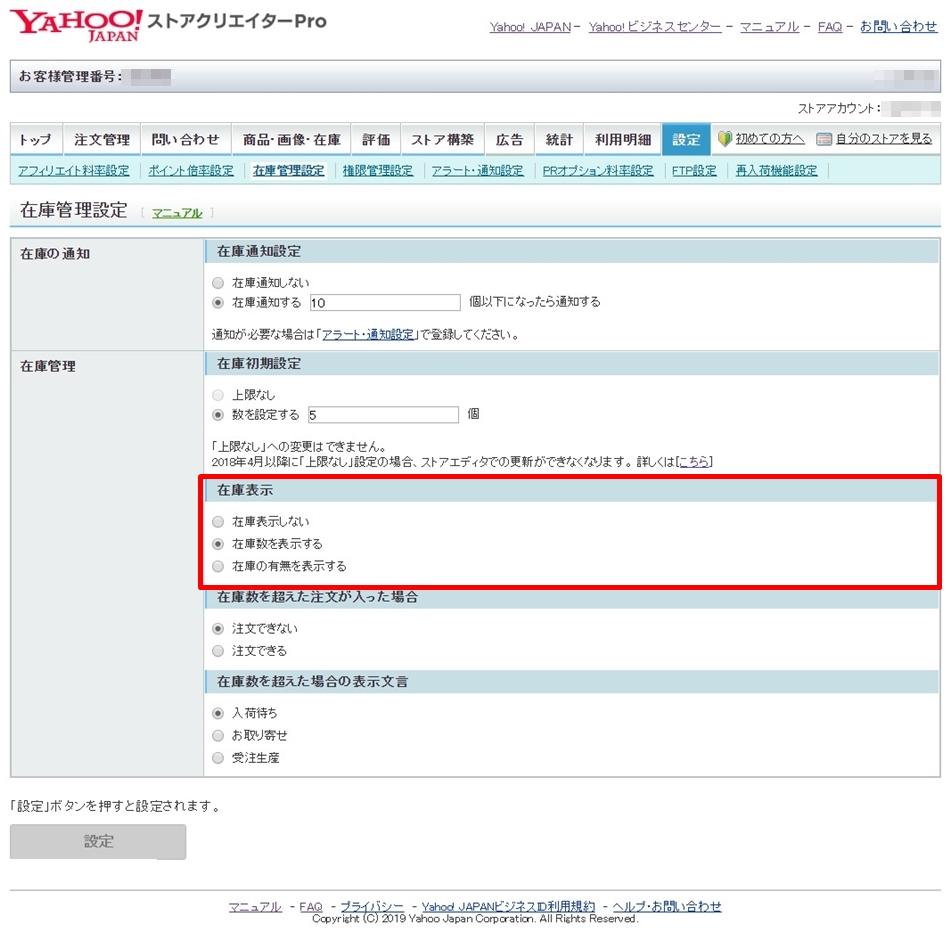This screenshot has width=950, height=932.
Task: Open footer Yahoo! JAPANビジネスID利用規約 link
Action: (508, 907)
